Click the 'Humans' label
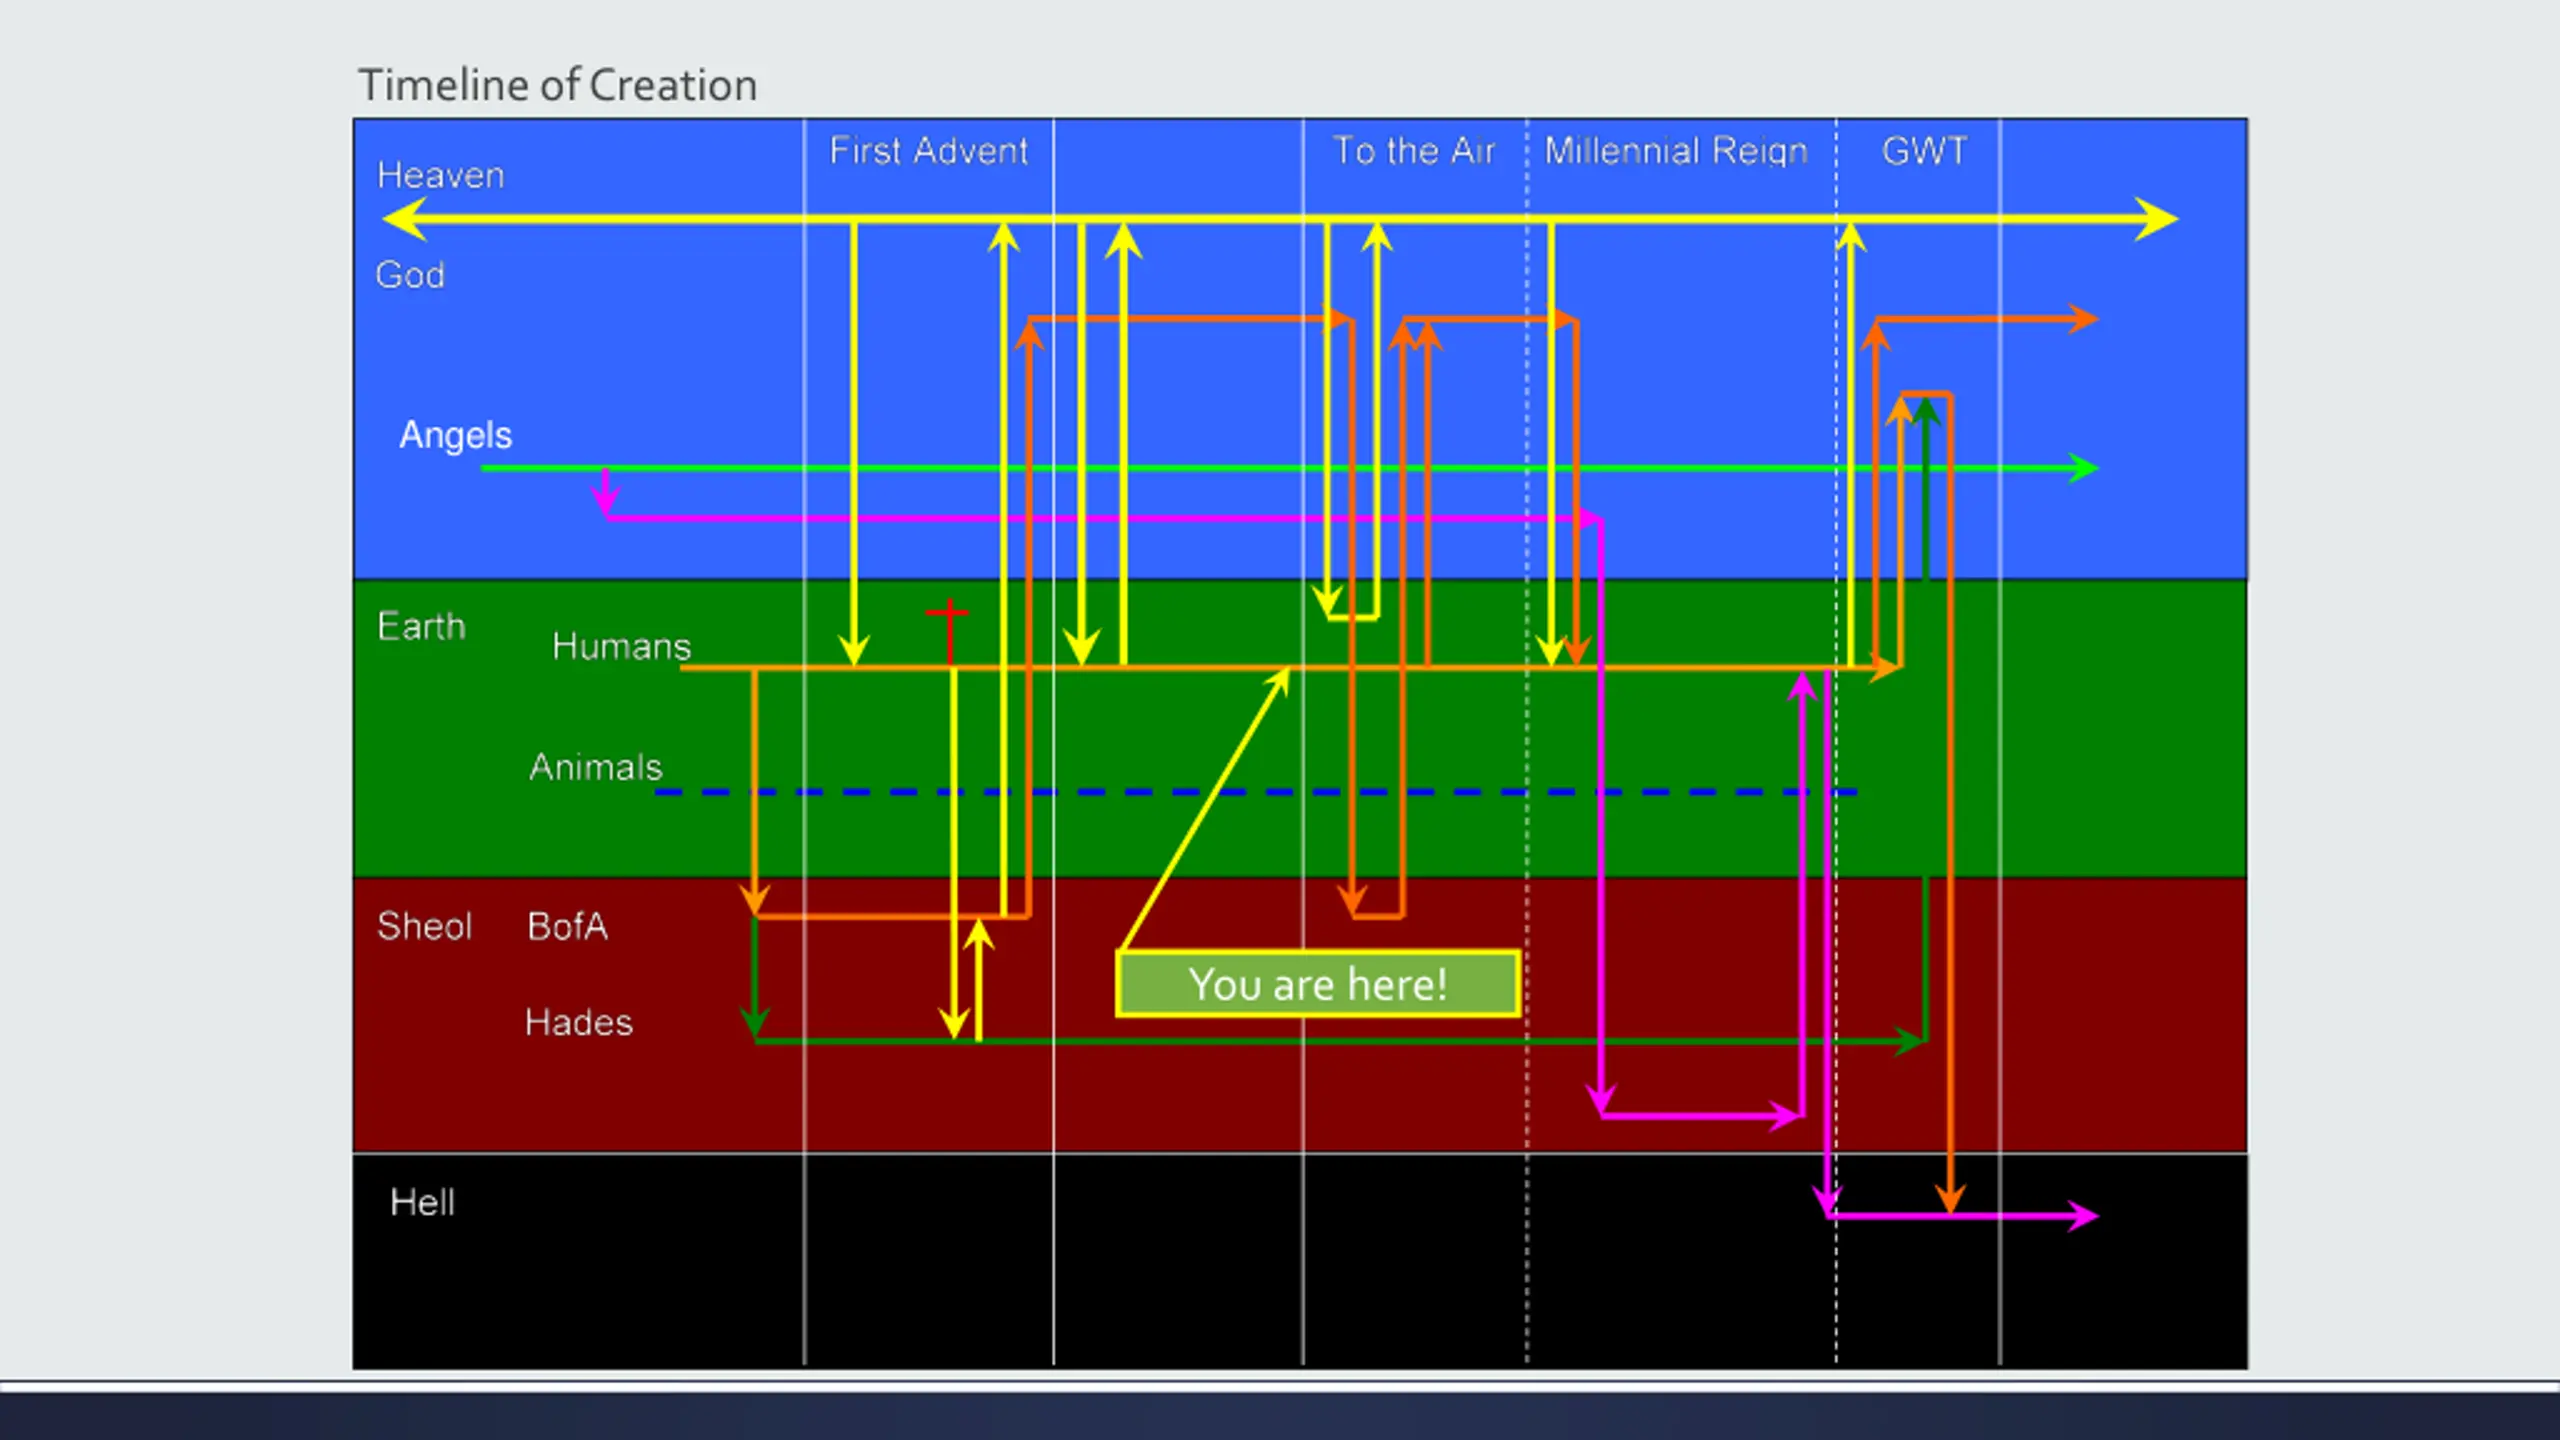The height and width of the screenshot is (1440, 2560). pyautogui.click(x=622, y=647)
